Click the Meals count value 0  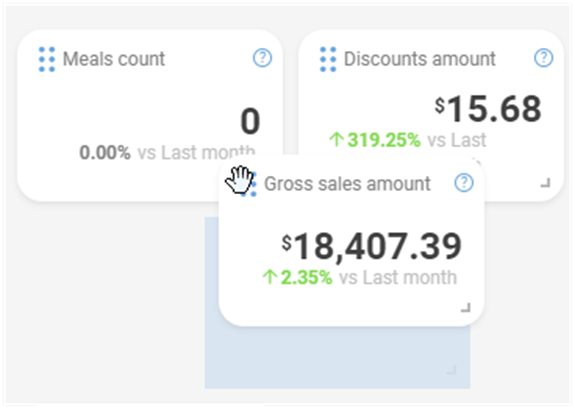pyautogui.click(x=250, y=121)
